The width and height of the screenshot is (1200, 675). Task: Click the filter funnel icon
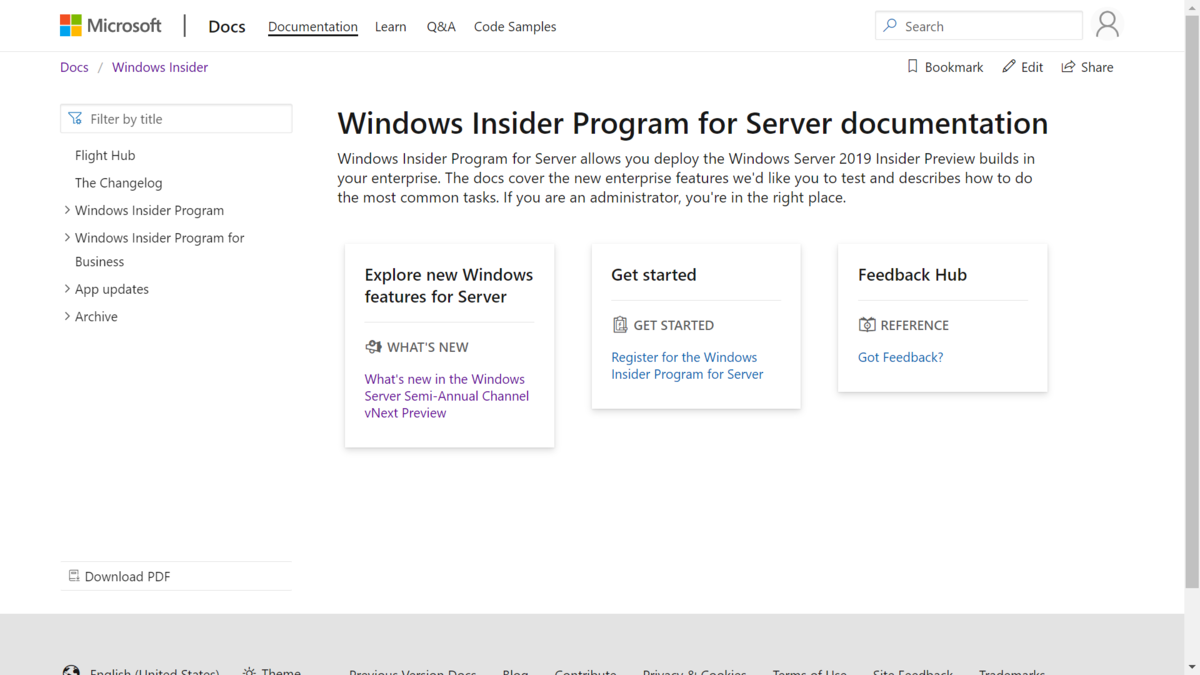pos(75,118)
